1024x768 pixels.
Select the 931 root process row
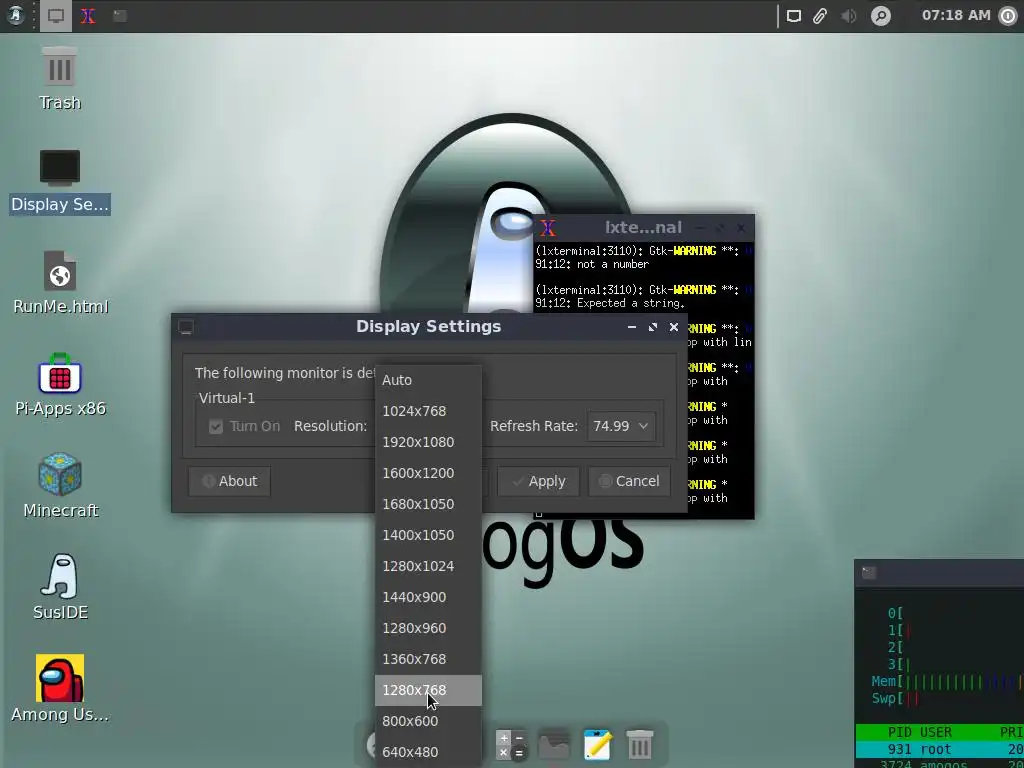[x=940, y=749]
